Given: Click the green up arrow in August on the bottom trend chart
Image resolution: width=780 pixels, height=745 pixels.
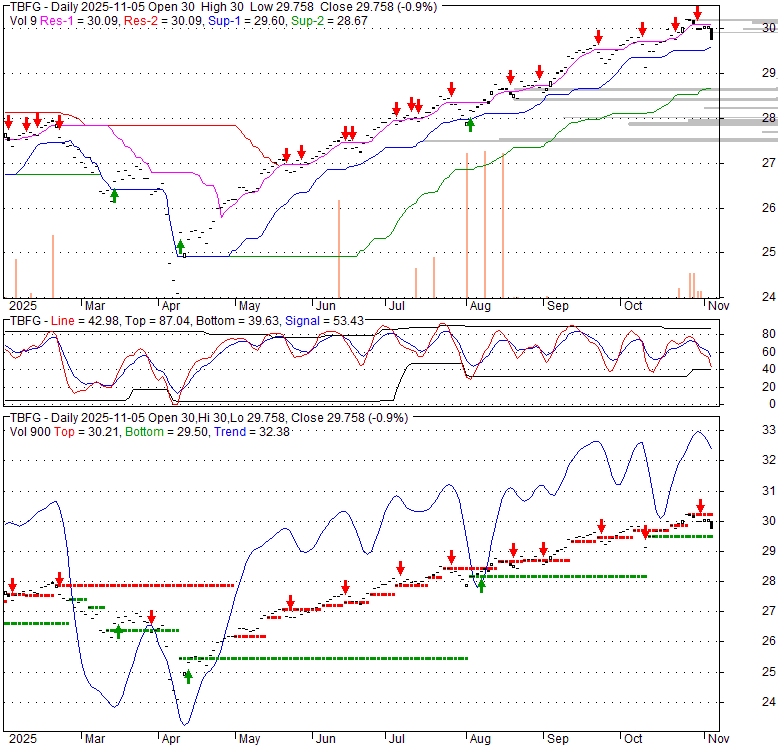Looking at the screenshot, I should [x=481, y=584].
